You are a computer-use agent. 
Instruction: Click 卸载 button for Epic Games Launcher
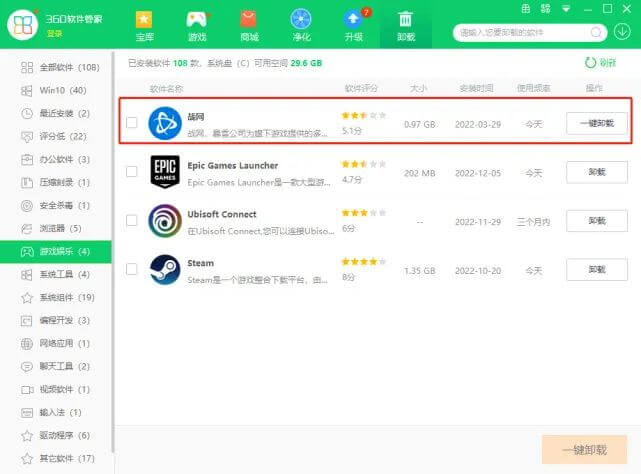click(597, 172)
